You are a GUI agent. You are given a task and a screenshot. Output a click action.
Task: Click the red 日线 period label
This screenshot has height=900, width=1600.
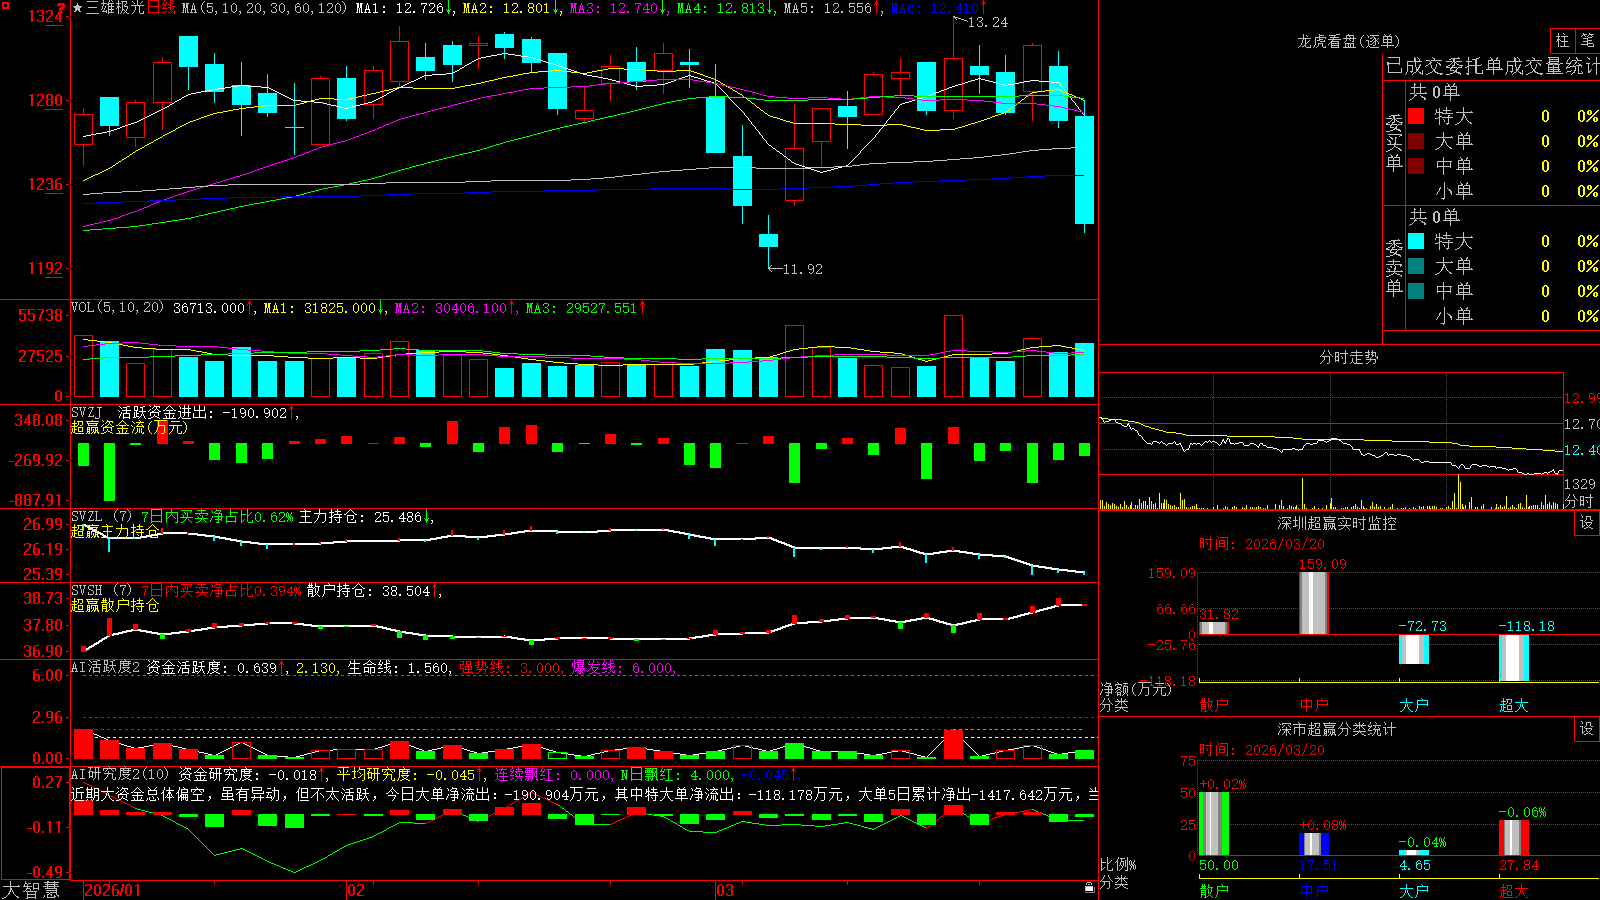point(161,8)
